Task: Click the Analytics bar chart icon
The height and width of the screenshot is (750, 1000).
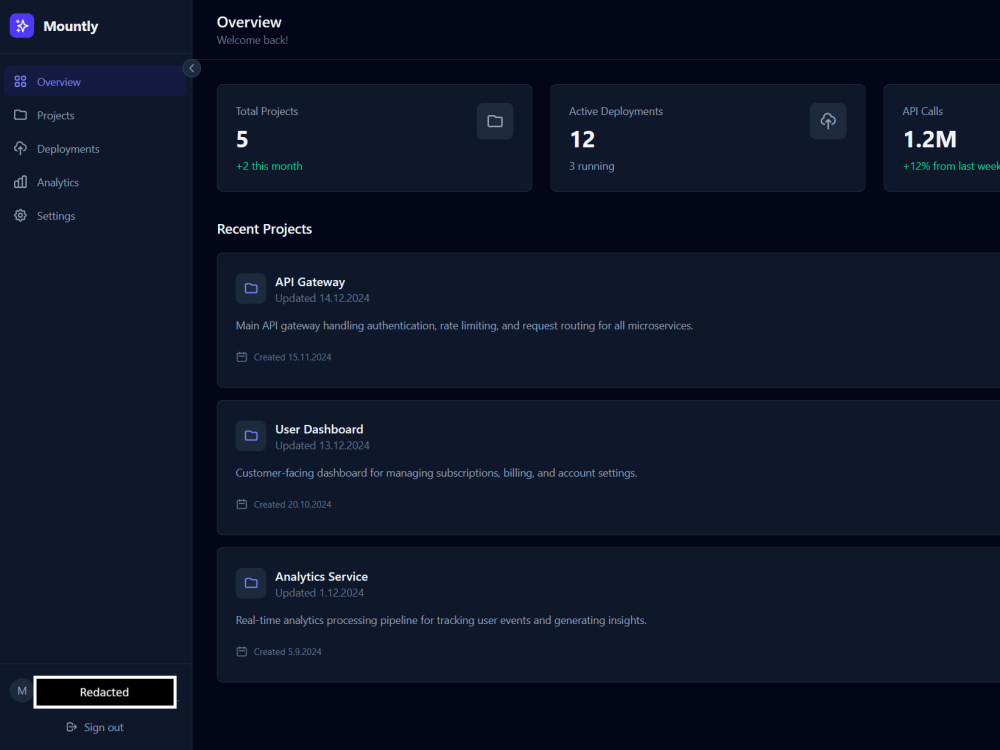Action: click(20, 182)
